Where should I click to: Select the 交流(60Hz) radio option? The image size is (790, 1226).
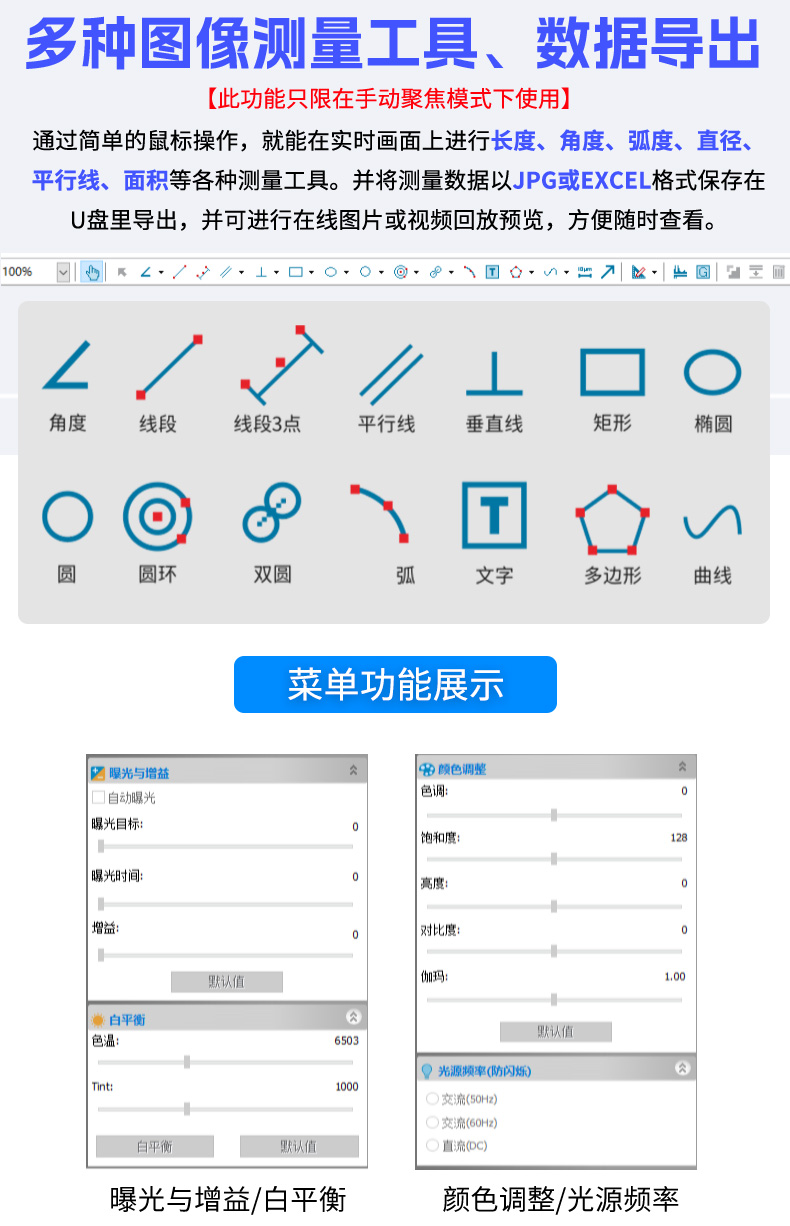tap(432, 1123)
